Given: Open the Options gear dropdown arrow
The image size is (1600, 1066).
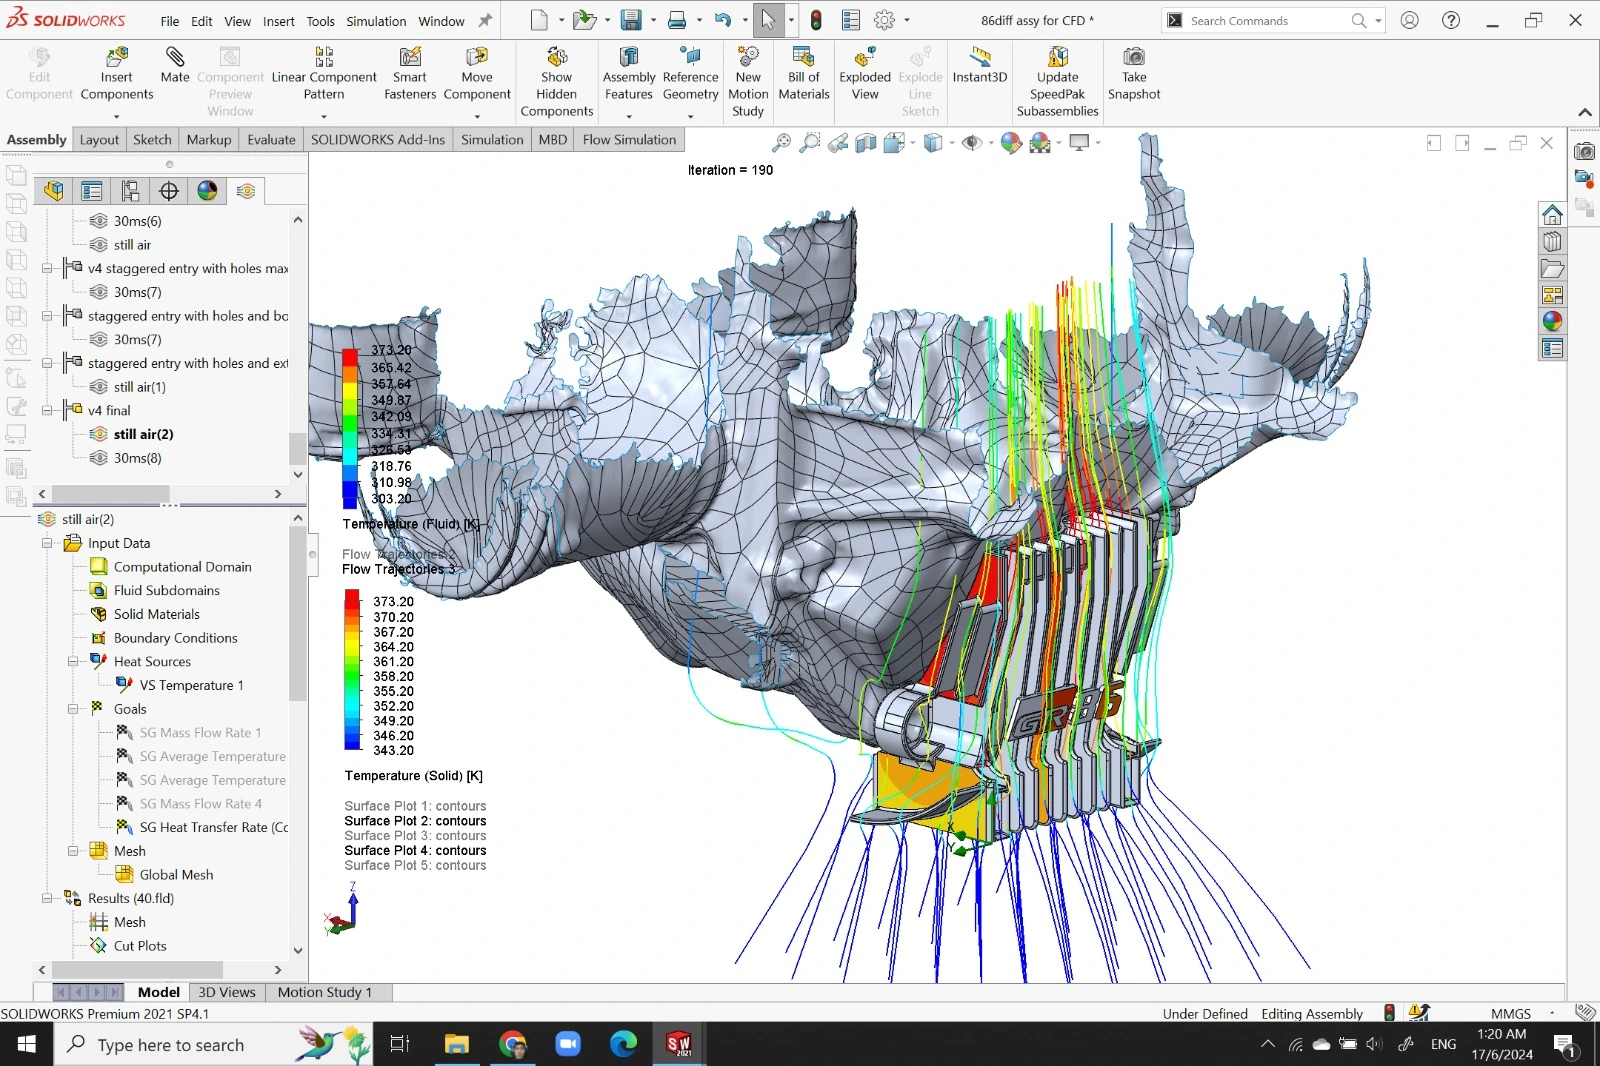Looking at the screenshot, I should pyautogui.click(x=907, y=20).
